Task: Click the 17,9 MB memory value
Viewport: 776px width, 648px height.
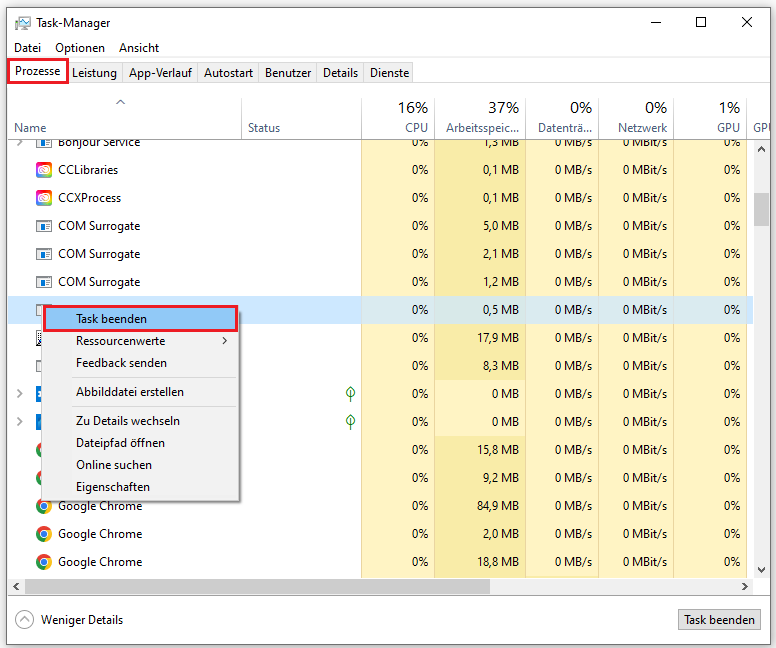Action: (x=497, y=338)
